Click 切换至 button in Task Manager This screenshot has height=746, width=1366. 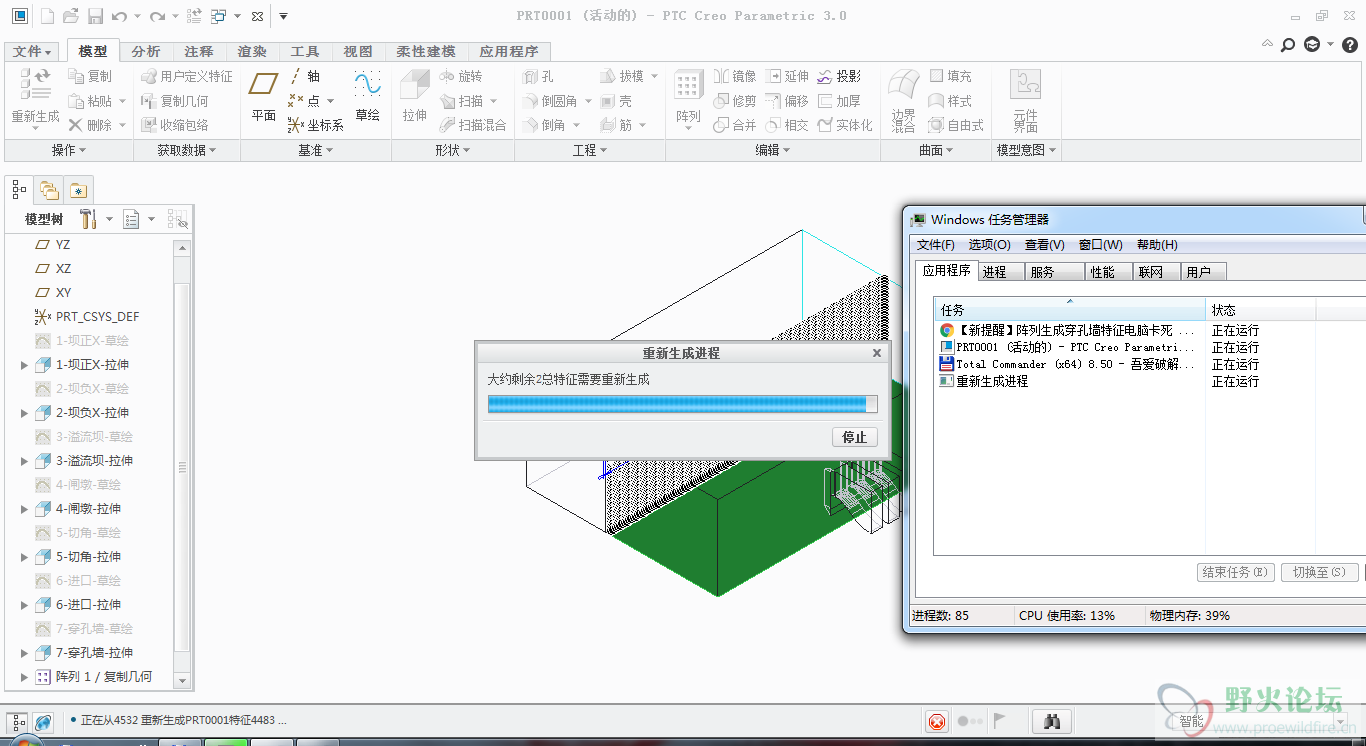tap(1319, 573)
